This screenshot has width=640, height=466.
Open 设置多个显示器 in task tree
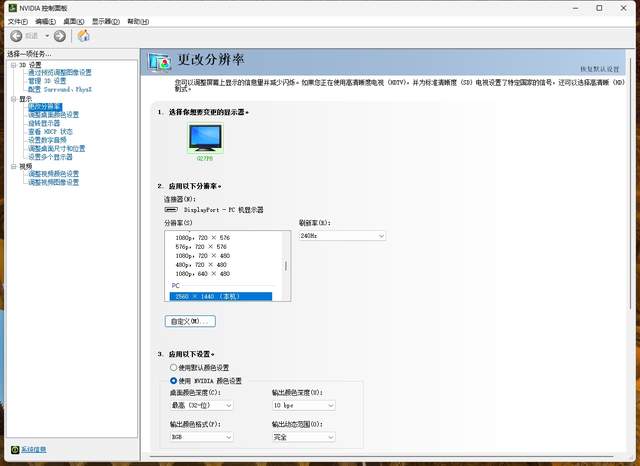(x=50, y=157)
